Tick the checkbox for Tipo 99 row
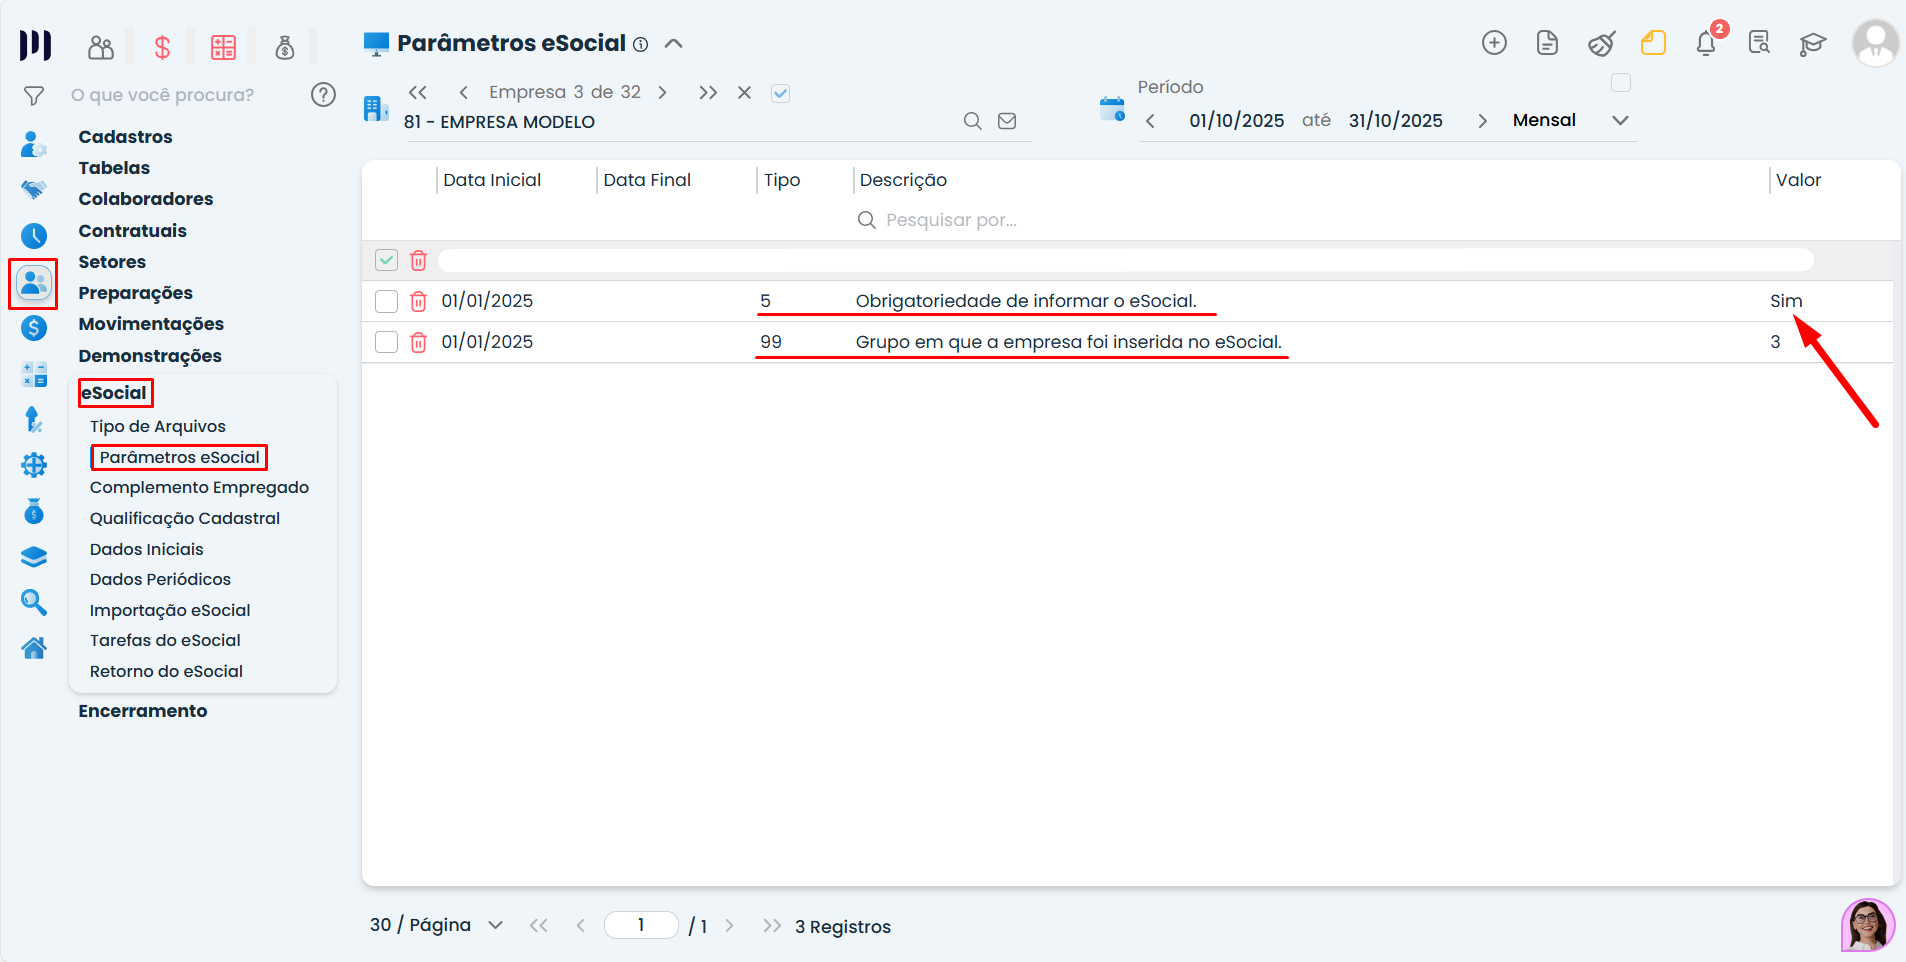This screenshot has width=1906, height=962. (x=386, y=342)
